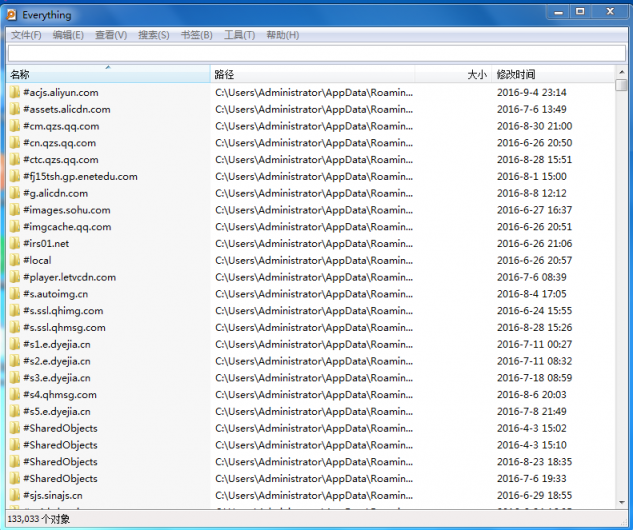Select folder icon for #sjs.sinajs.cn
The width and height of the screenshot is (633, 530).
[15, 495]
